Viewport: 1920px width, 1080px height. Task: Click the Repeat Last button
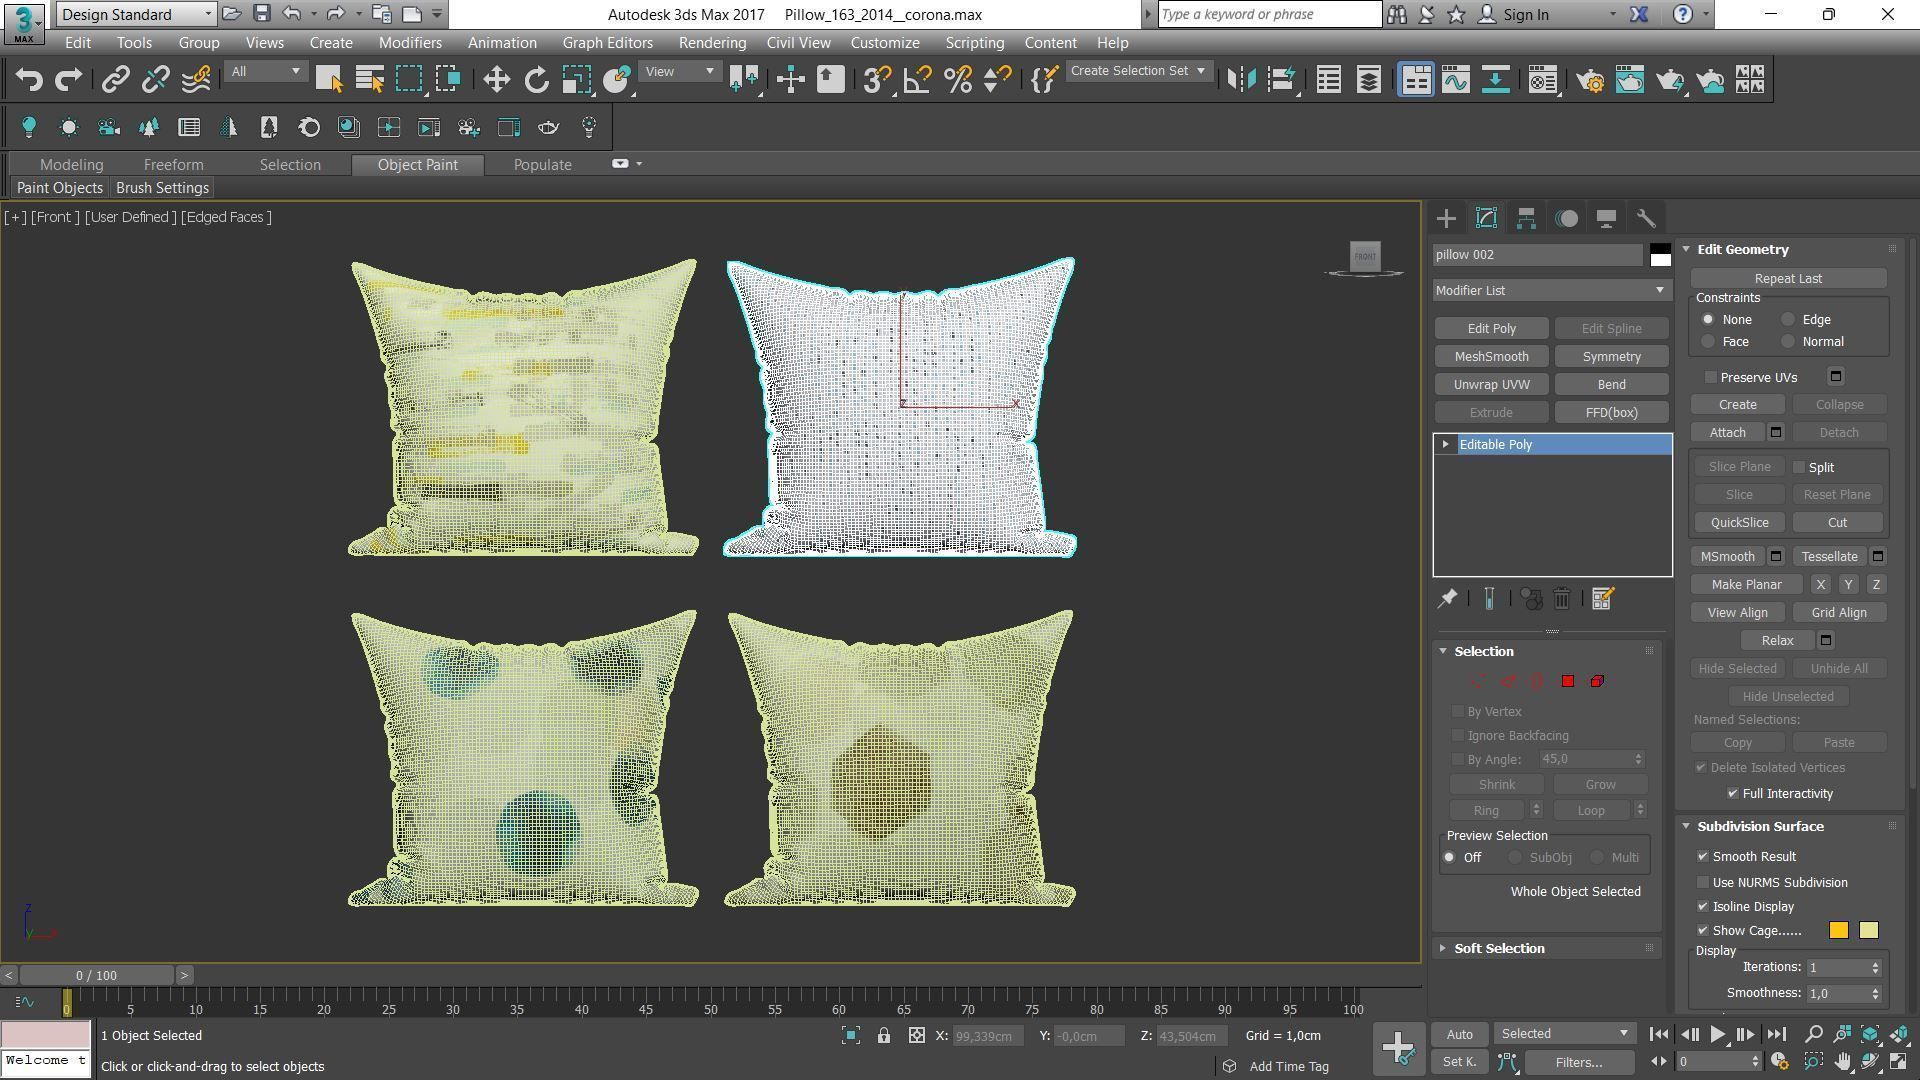click(x=1788, y=279)
